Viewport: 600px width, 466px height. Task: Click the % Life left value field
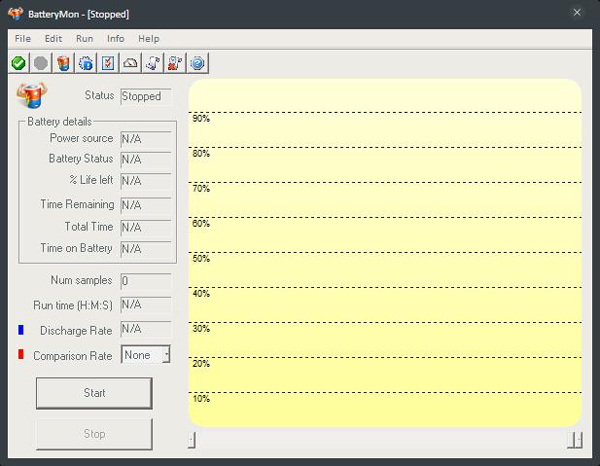(146, 181)
